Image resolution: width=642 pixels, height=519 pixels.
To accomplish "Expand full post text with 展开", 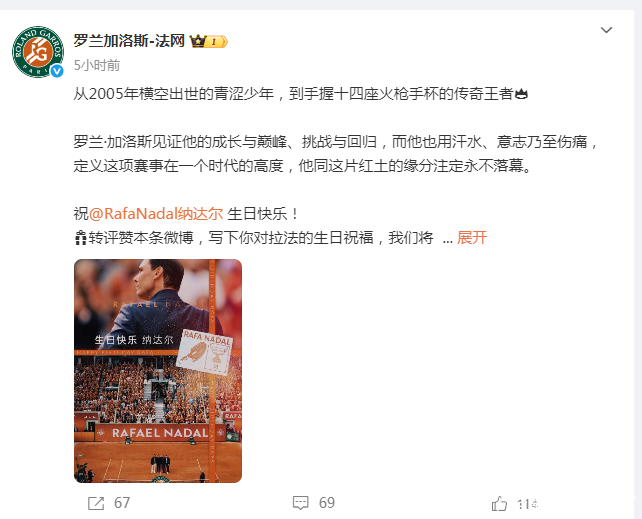I will [472, 237].
